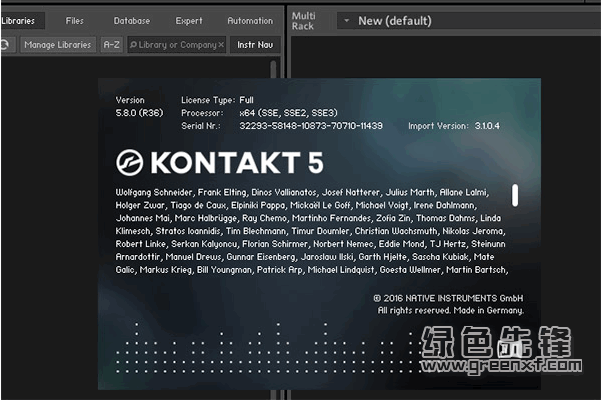Click the 2016 NATIVE INSTRUMENTS GmbH copyright text

(x=448, y=298)
